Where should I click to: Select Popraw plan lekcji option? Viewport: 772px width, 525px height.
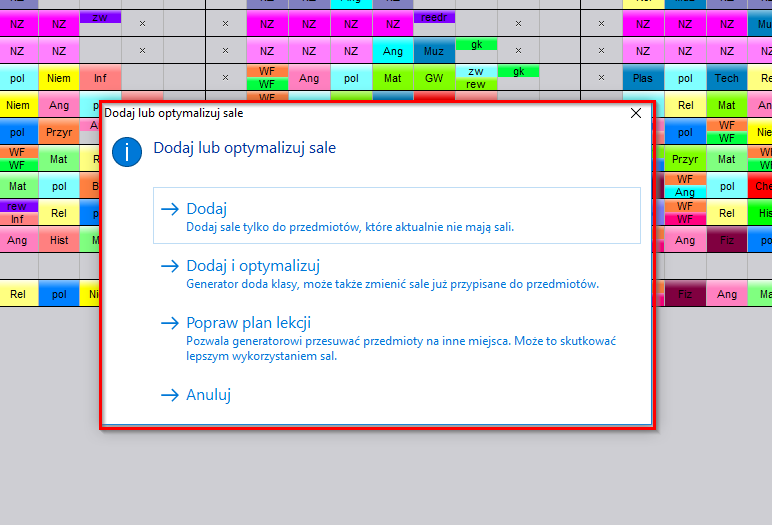248,323
